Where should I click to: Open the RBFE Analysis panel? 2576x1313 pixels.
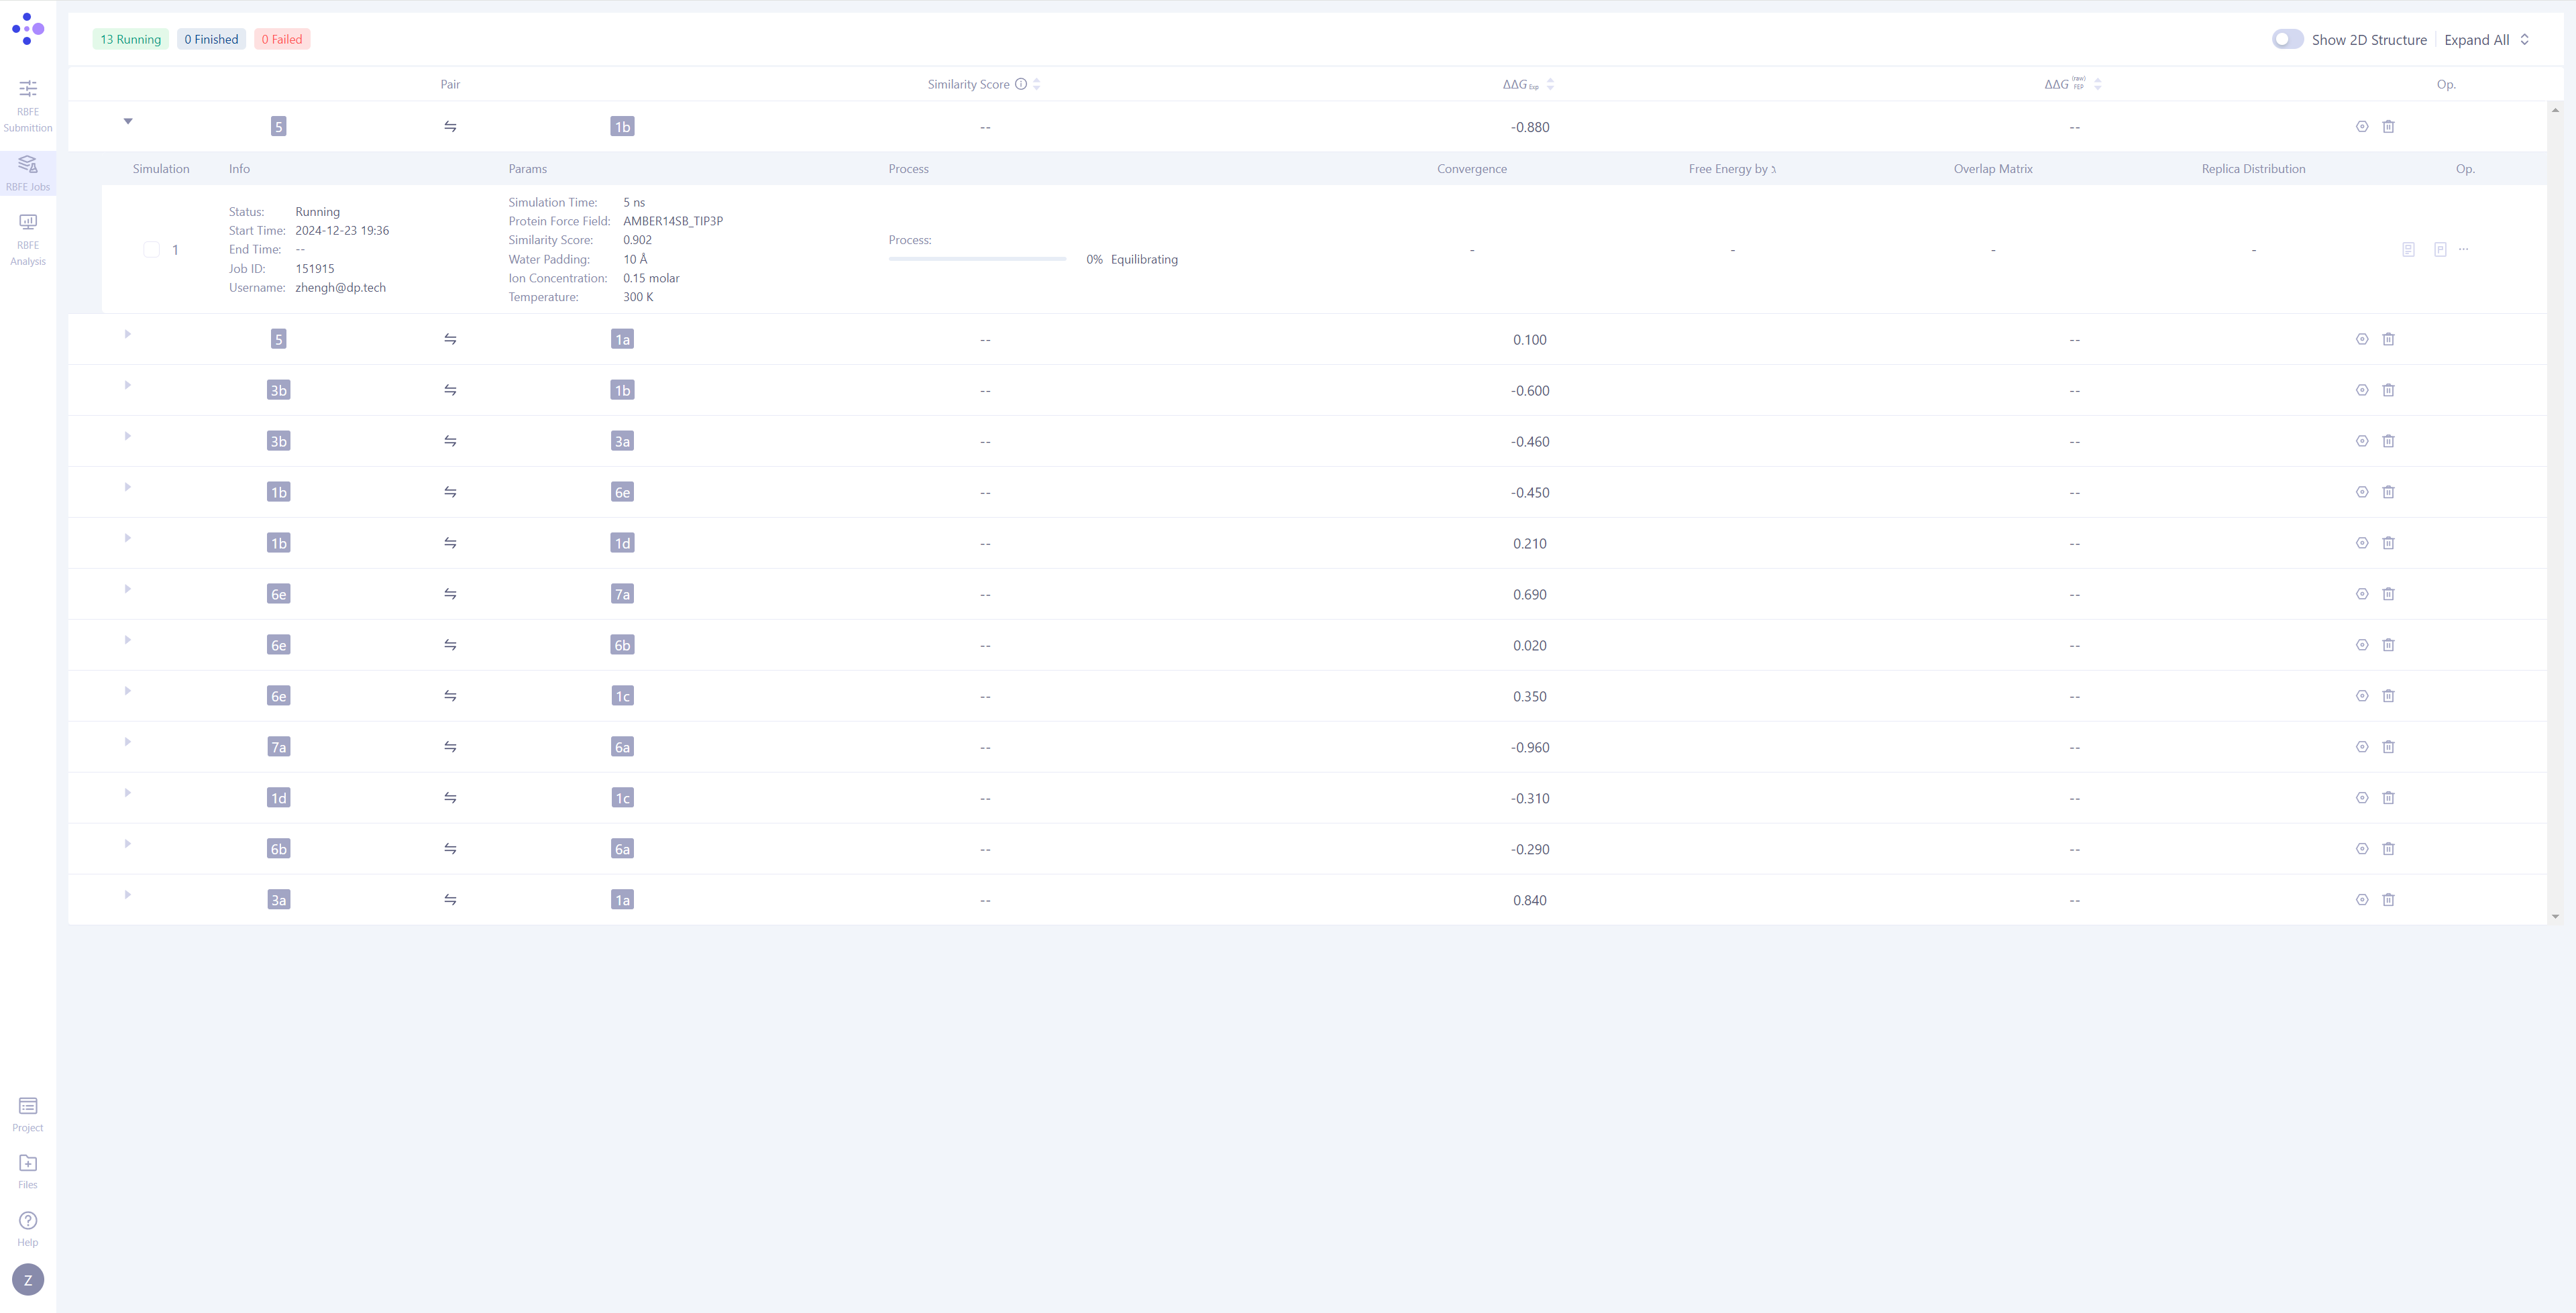tap(27, 237)
